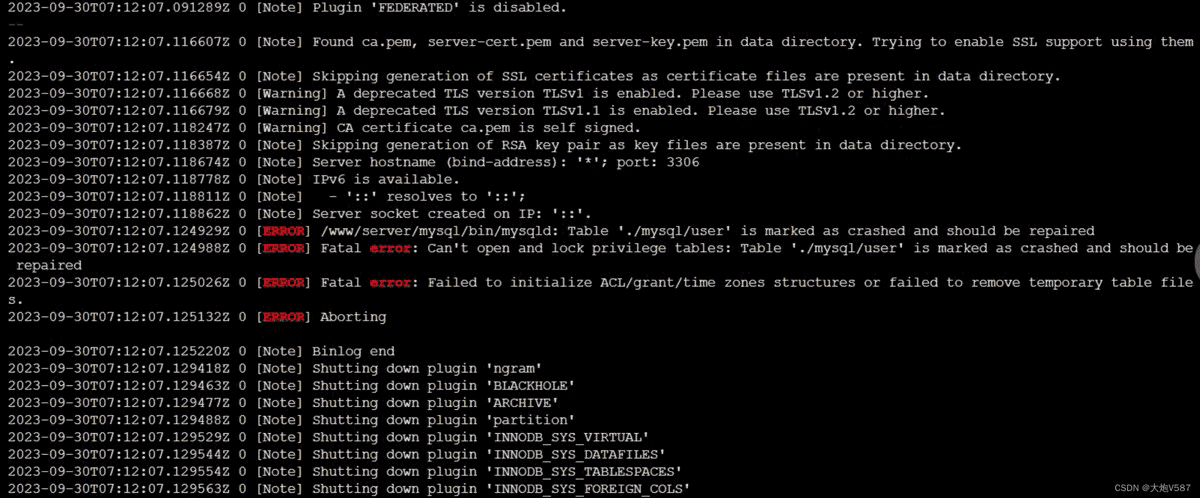Click the 'INNODB_SYS_VIRTUAL' plugin name

(x=567, y=437)
